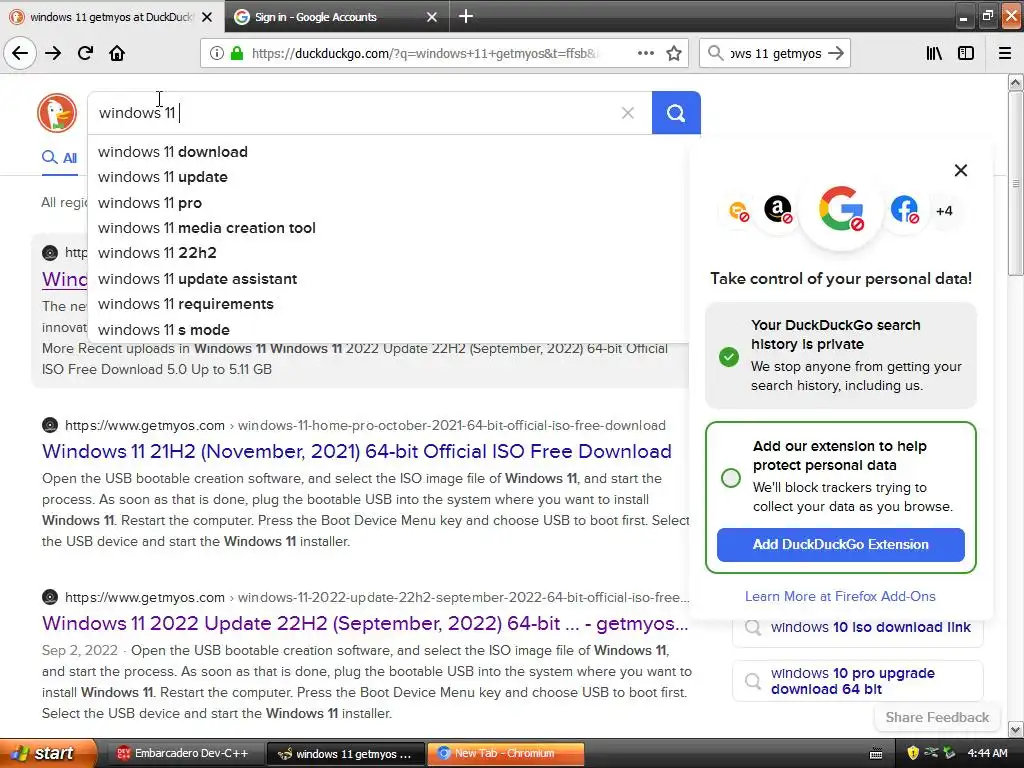Switch to windows 11 getmyos DuckDuckGo tab

(111, 17)
